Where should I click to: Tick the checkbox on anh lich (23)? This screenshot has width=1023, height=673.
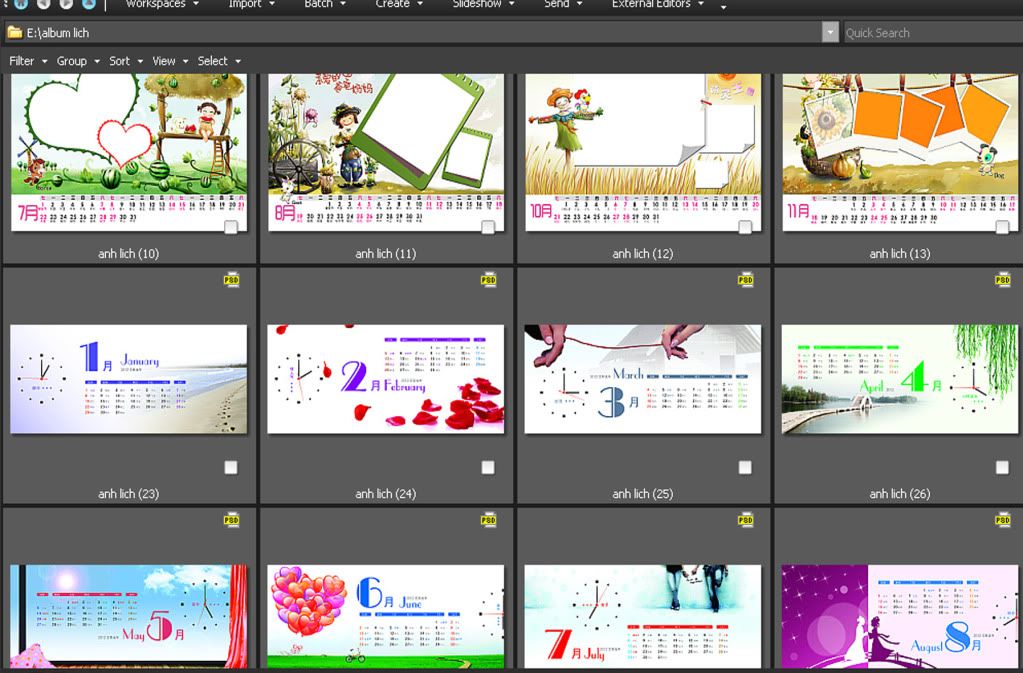[x=231, y=468]
